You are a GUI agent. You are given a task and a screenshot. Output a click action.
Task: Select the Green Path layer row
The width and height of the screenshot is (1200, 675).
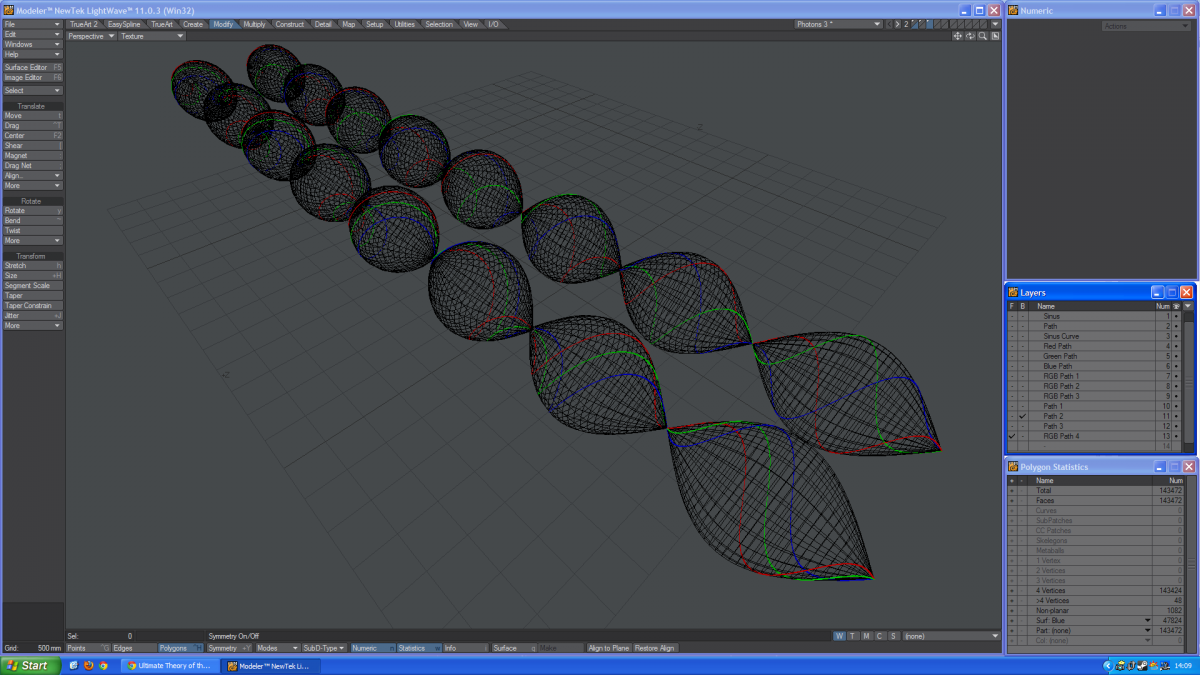coord(1060,356)
